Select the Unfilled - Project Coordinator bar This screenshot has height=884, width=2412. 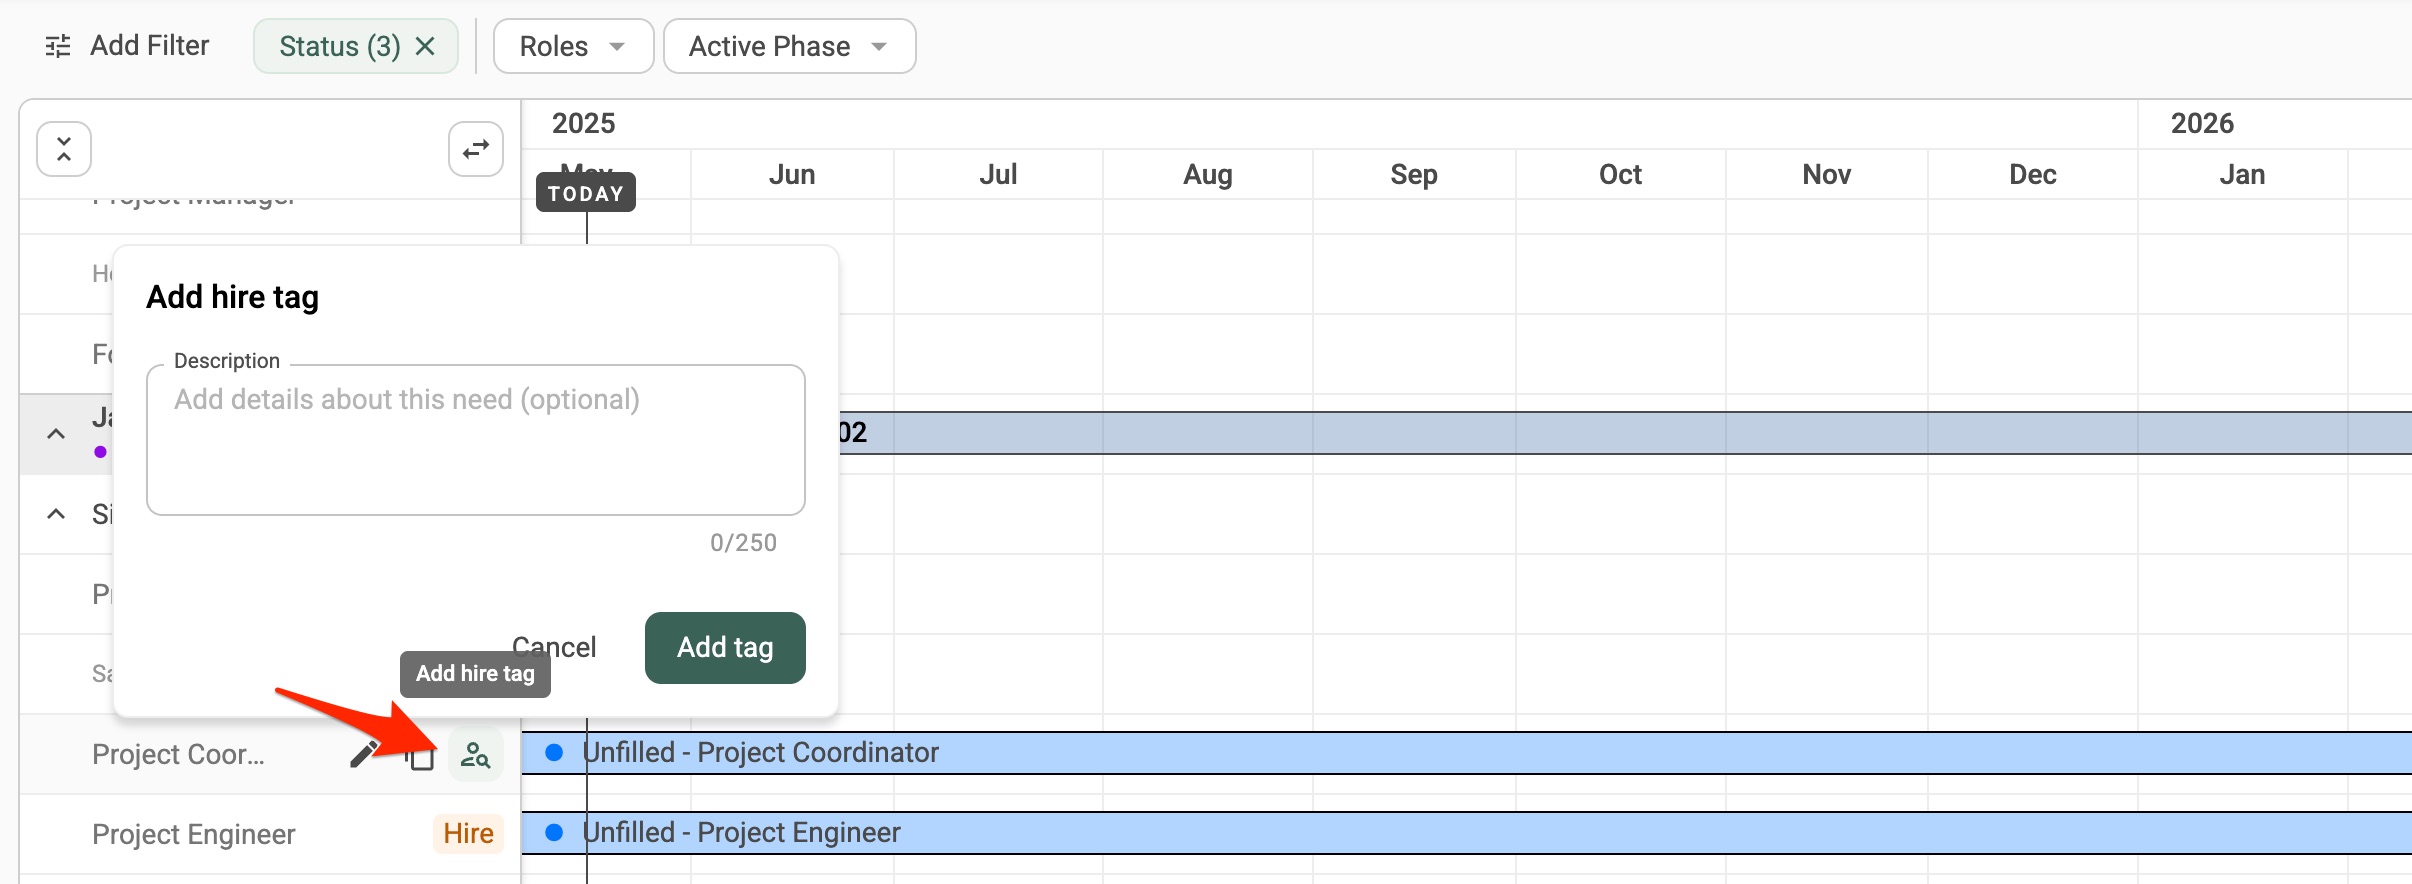pos(1467,753)
